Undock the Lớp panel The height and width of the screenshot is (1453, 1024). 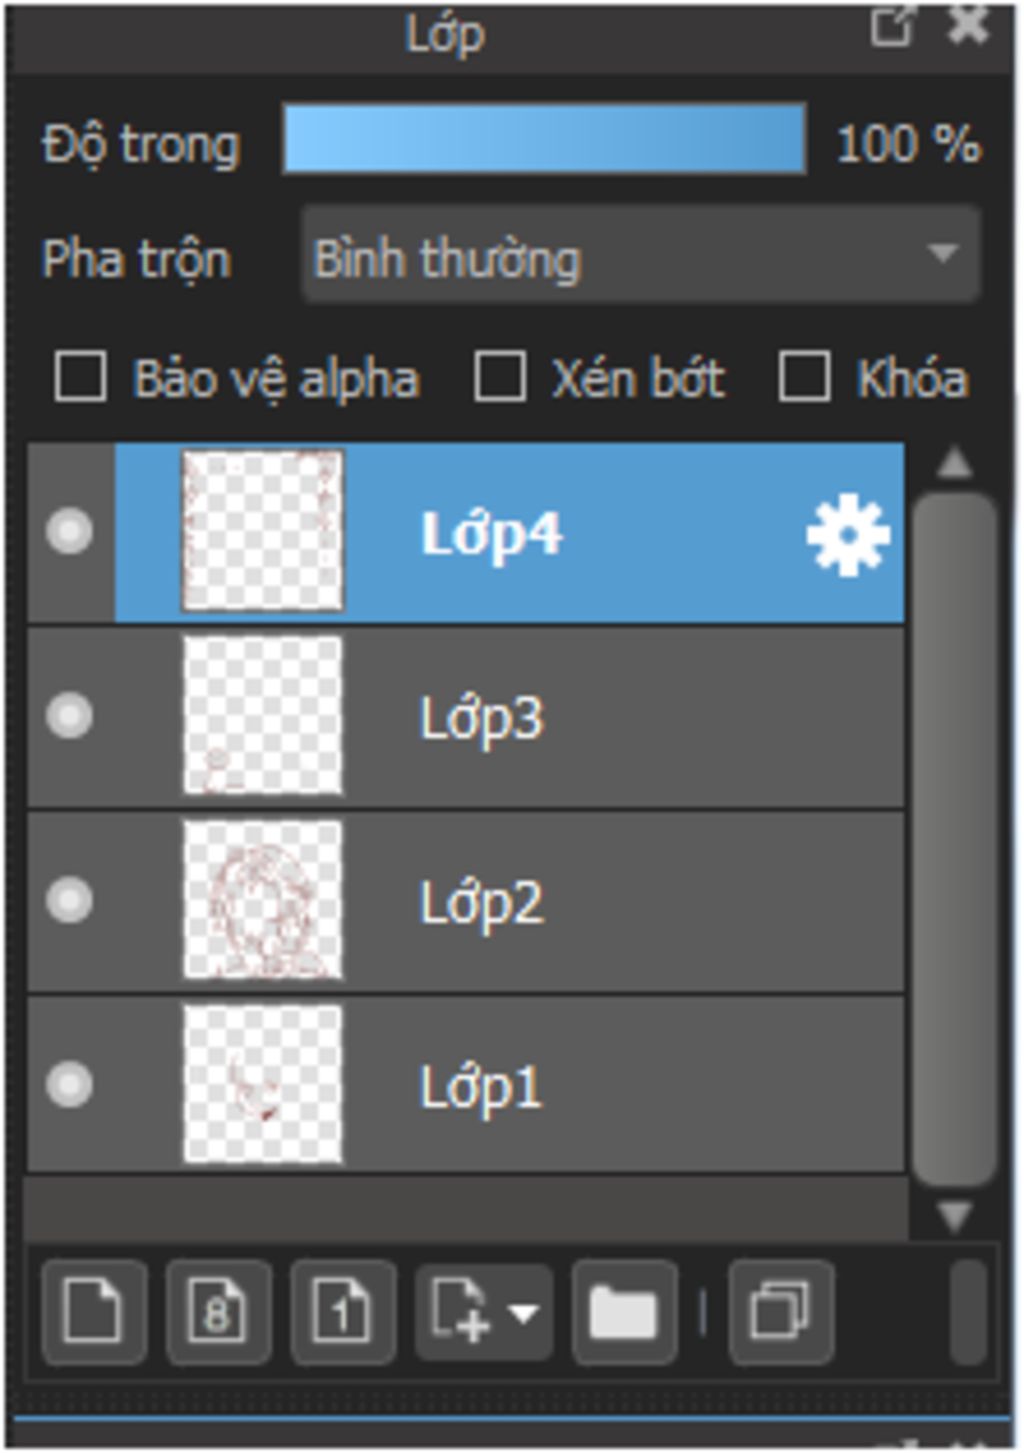[x=891, y=27]
